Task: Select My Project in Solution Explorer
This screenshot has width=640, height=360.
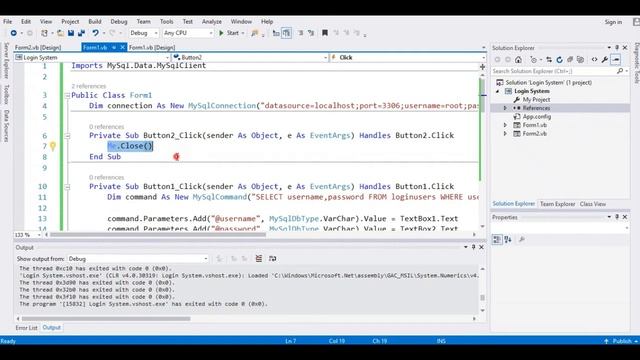Action: click(536, 100)
